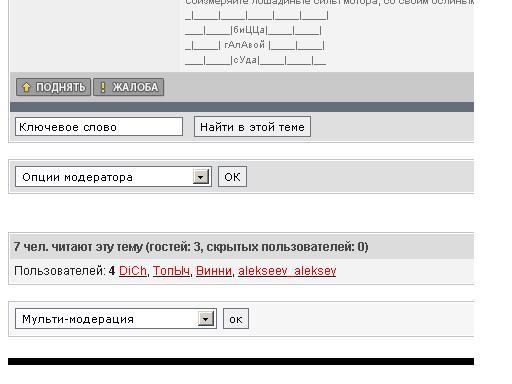The image size is (512, 384).
Task: Expand the arrow of the Мульти-модерация list
Action: pyautogui.click(x=206, y=319)
